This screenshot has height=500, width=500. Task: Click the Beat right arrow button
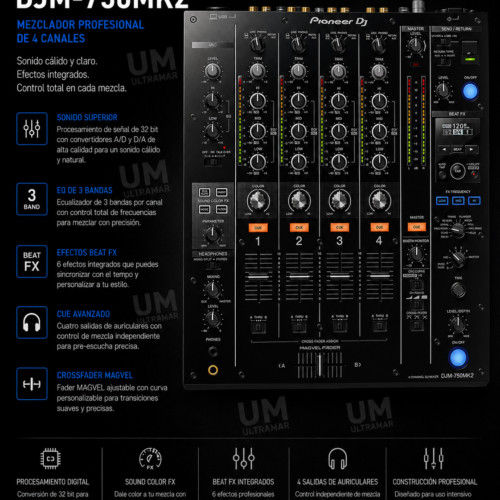[471, 149]
